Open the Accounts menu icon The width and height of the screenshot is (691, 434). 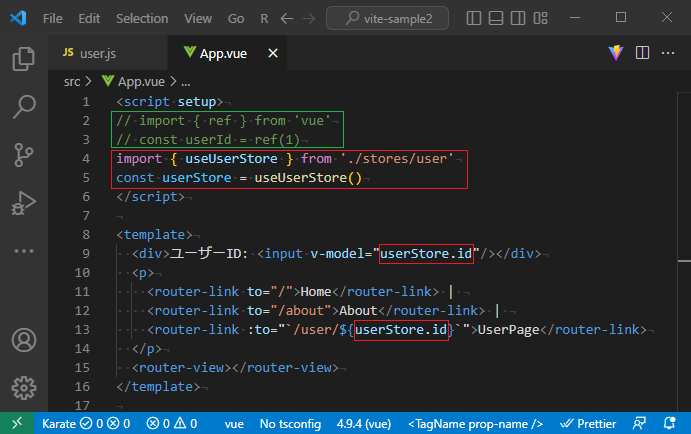(x=23, y=340)
